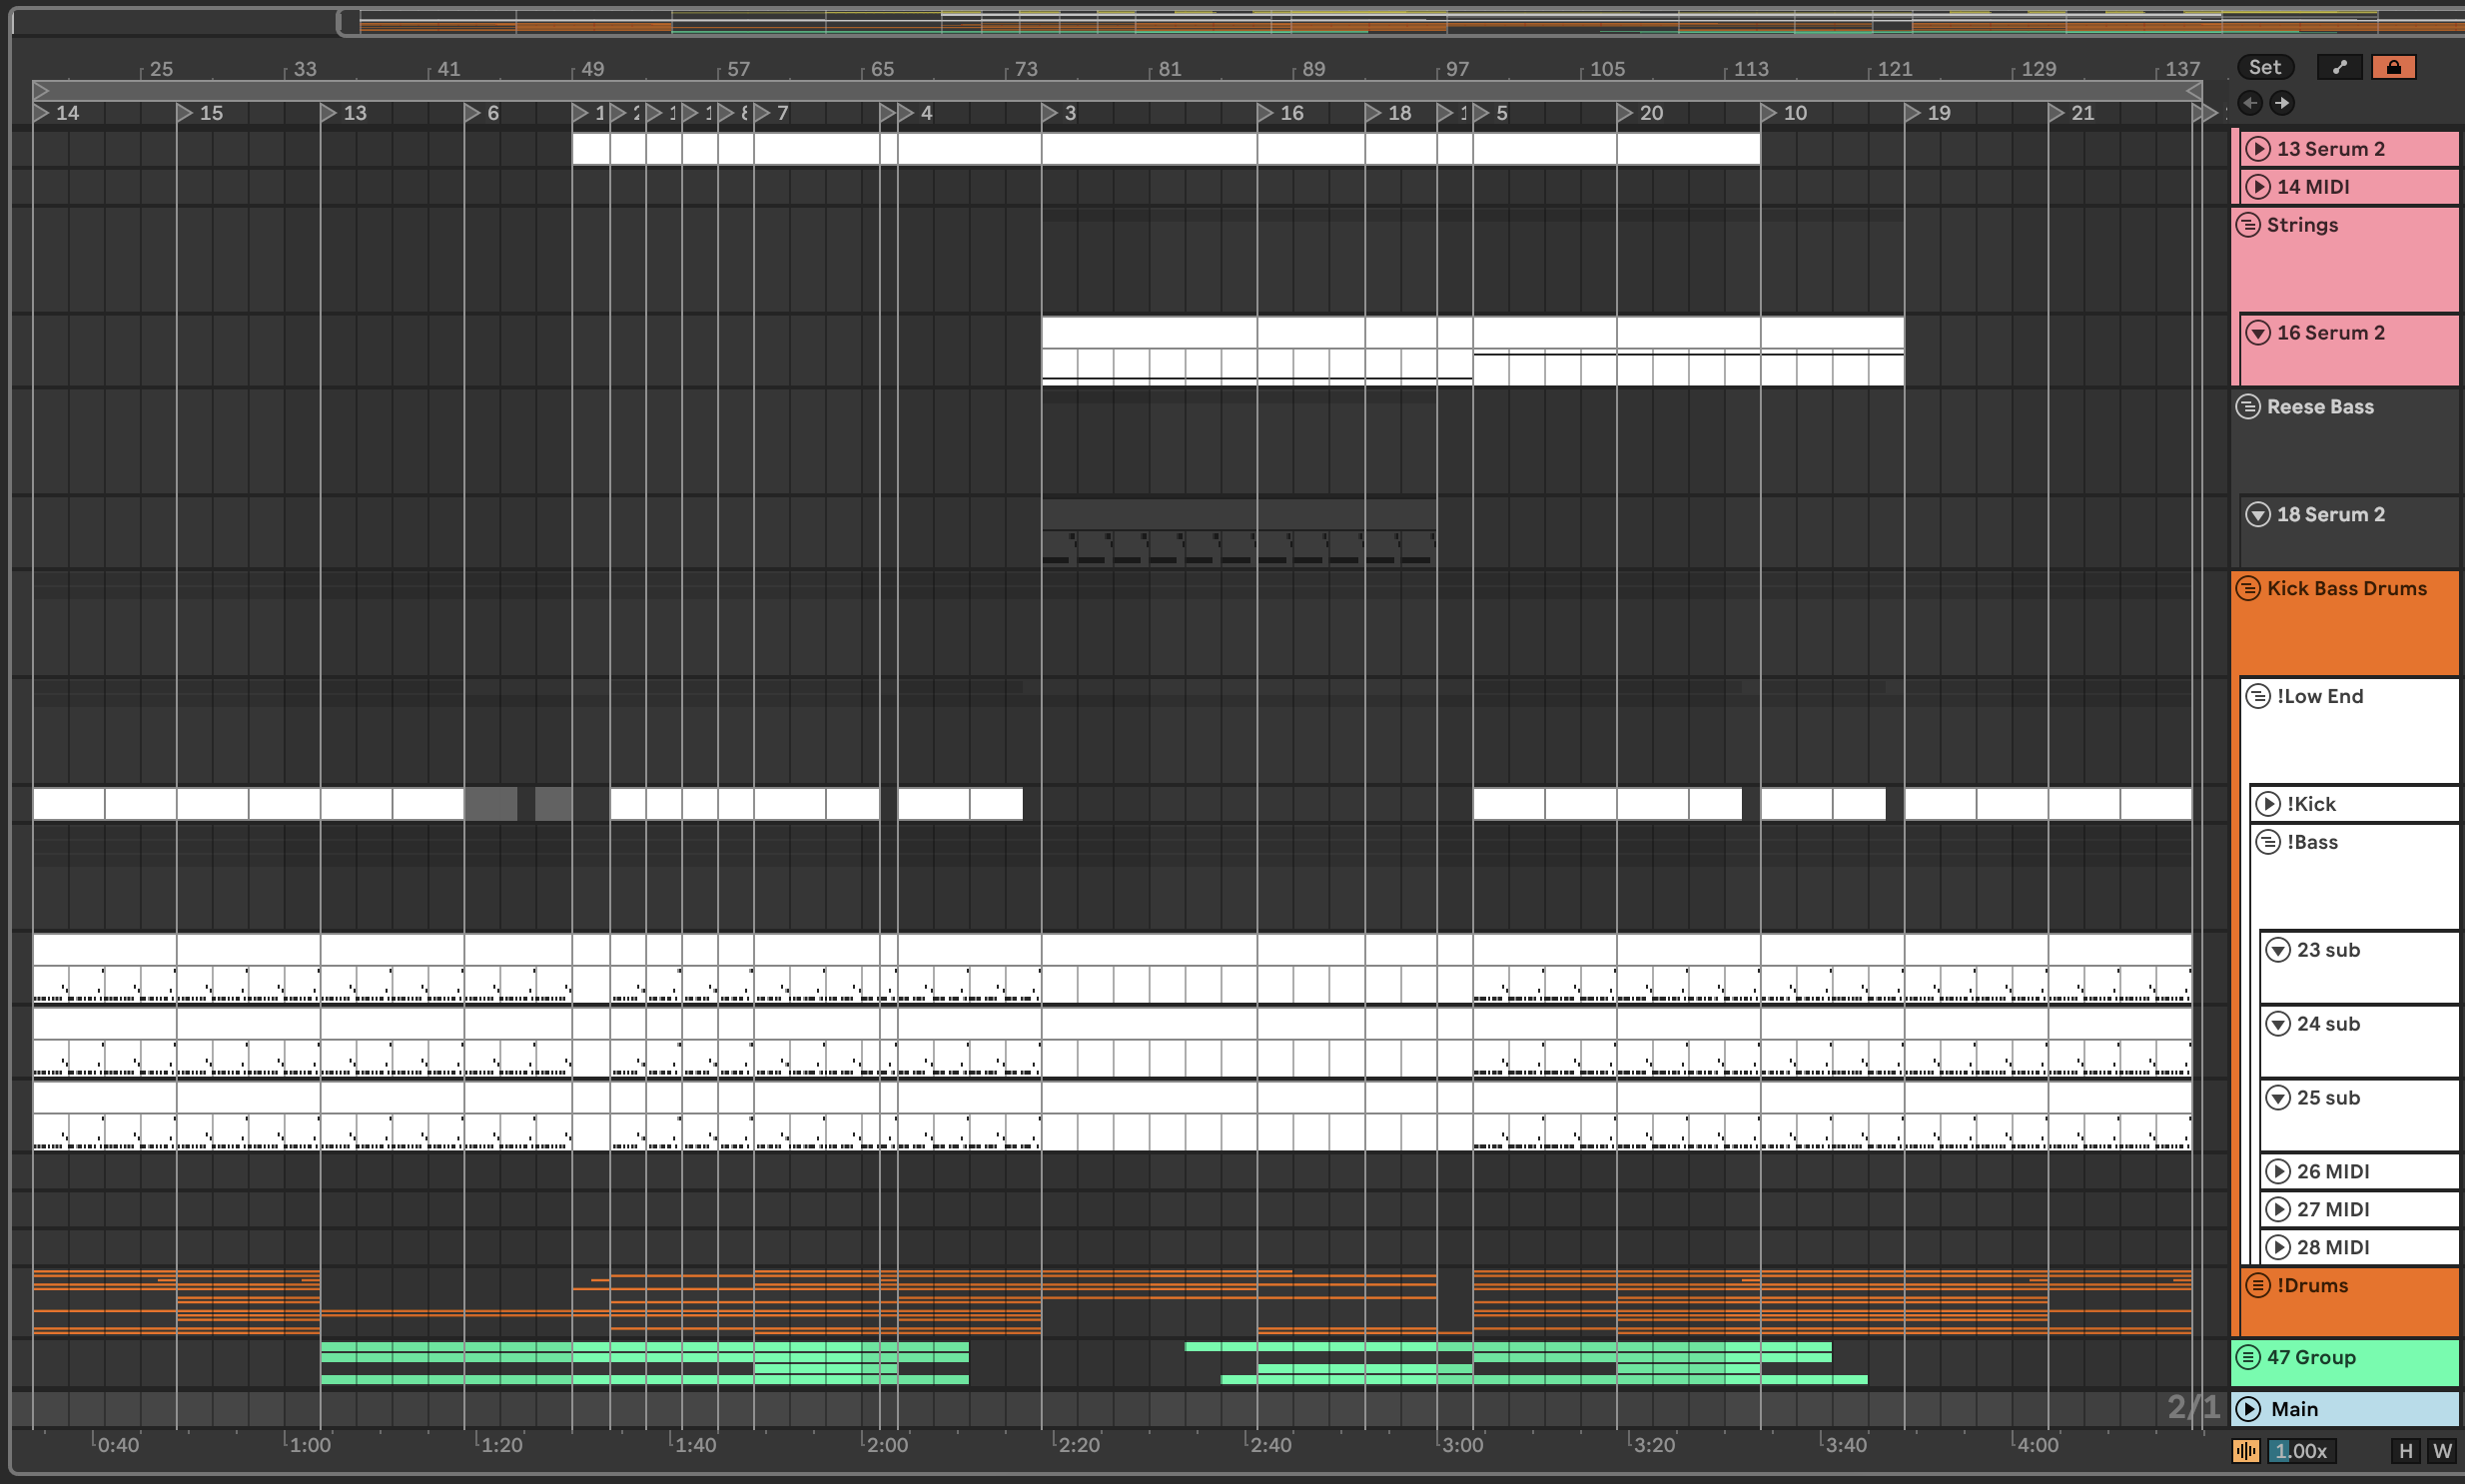Fold the 16 Serum 2 track

pyautogui.click(x=2258, y=333)
